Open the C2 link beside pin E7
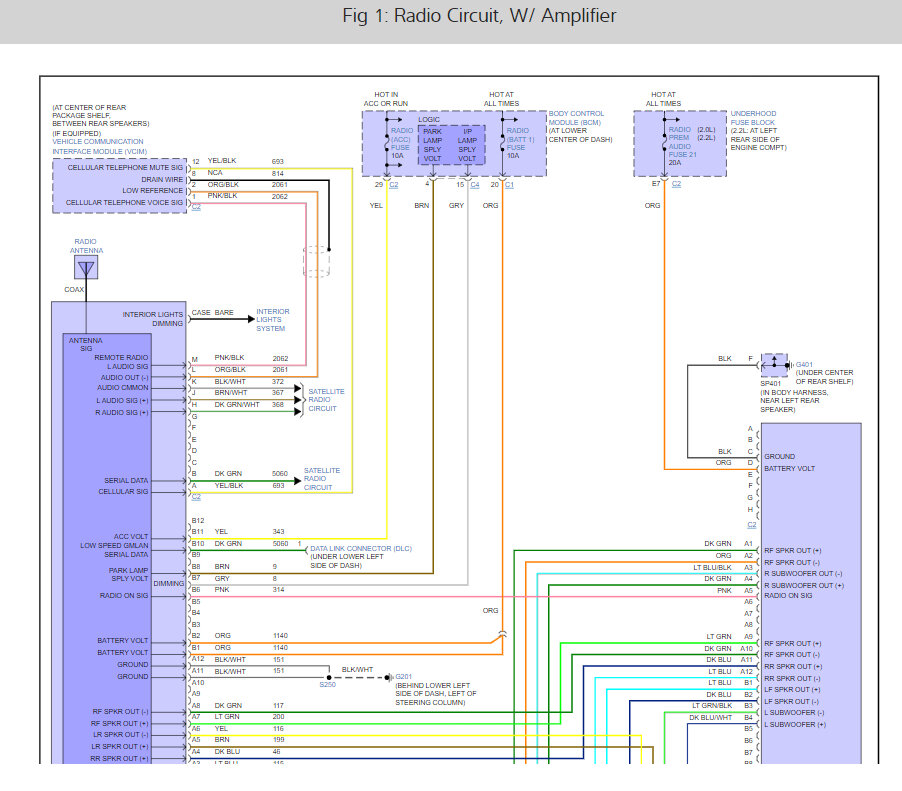Image resolution: width=902 pixels, height=791 pixels. point(676,184)
